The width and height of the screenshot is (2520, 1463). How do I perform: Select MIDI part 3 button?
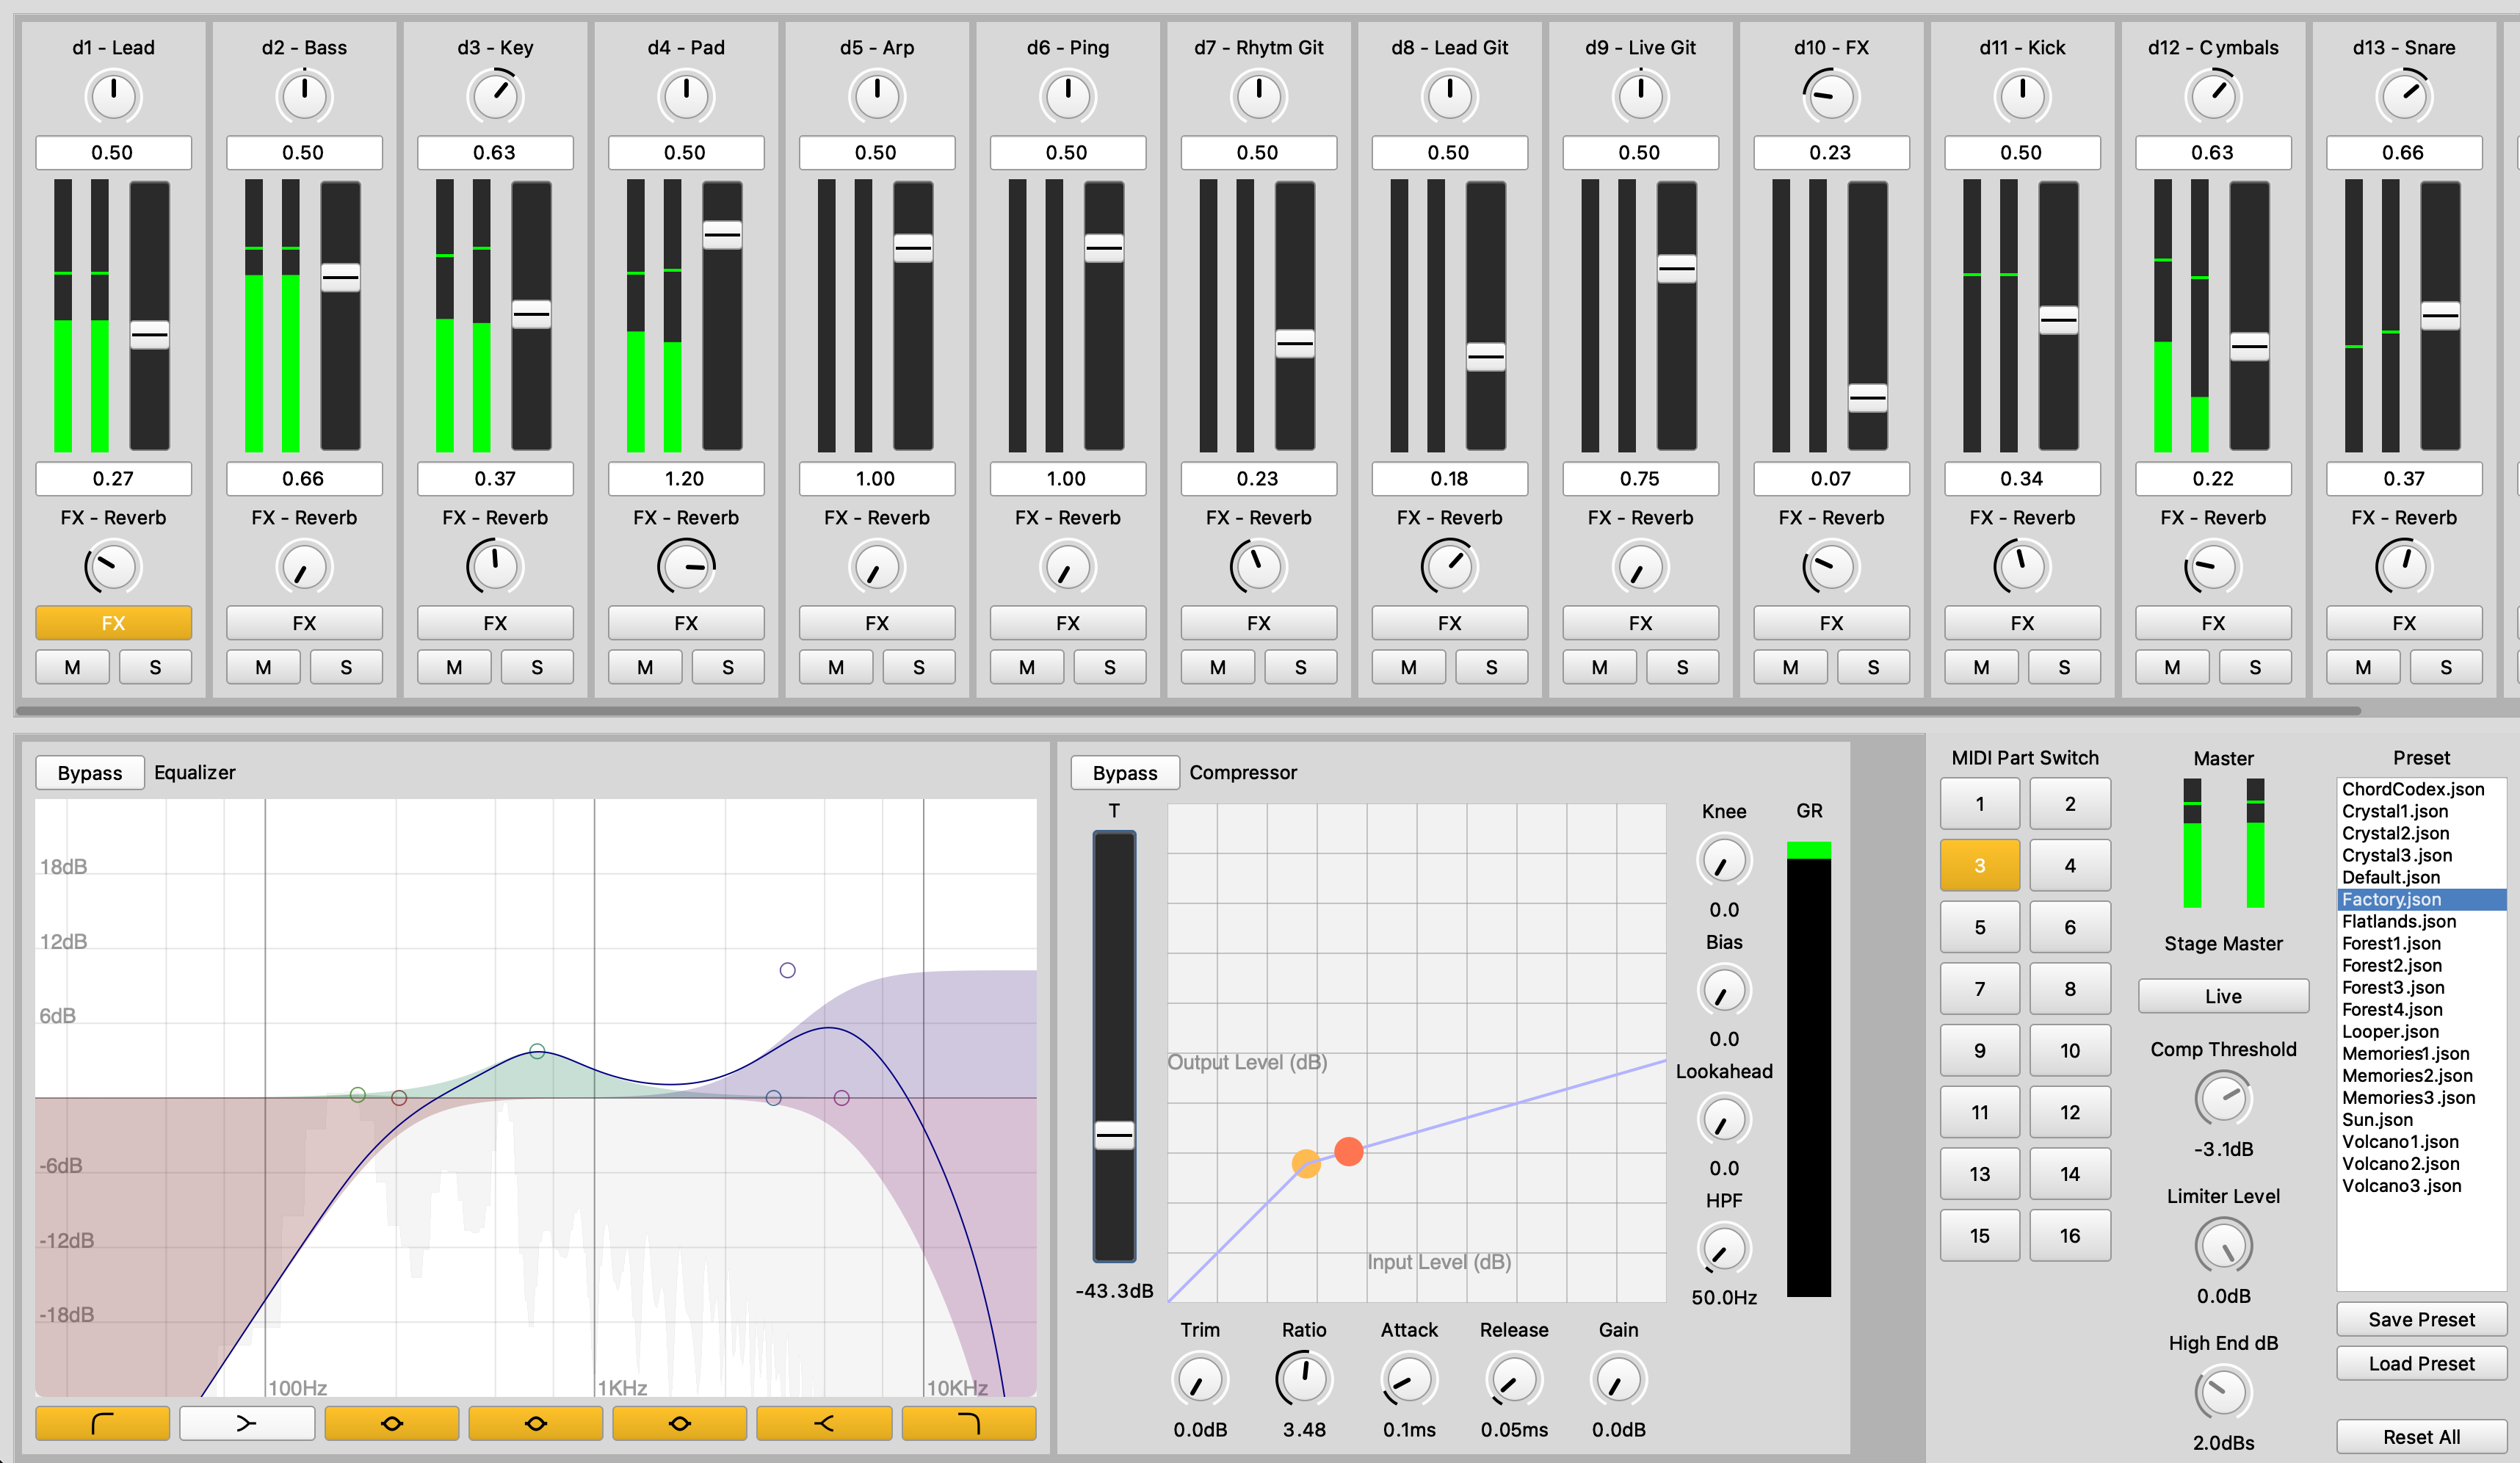coord(1980,865)
